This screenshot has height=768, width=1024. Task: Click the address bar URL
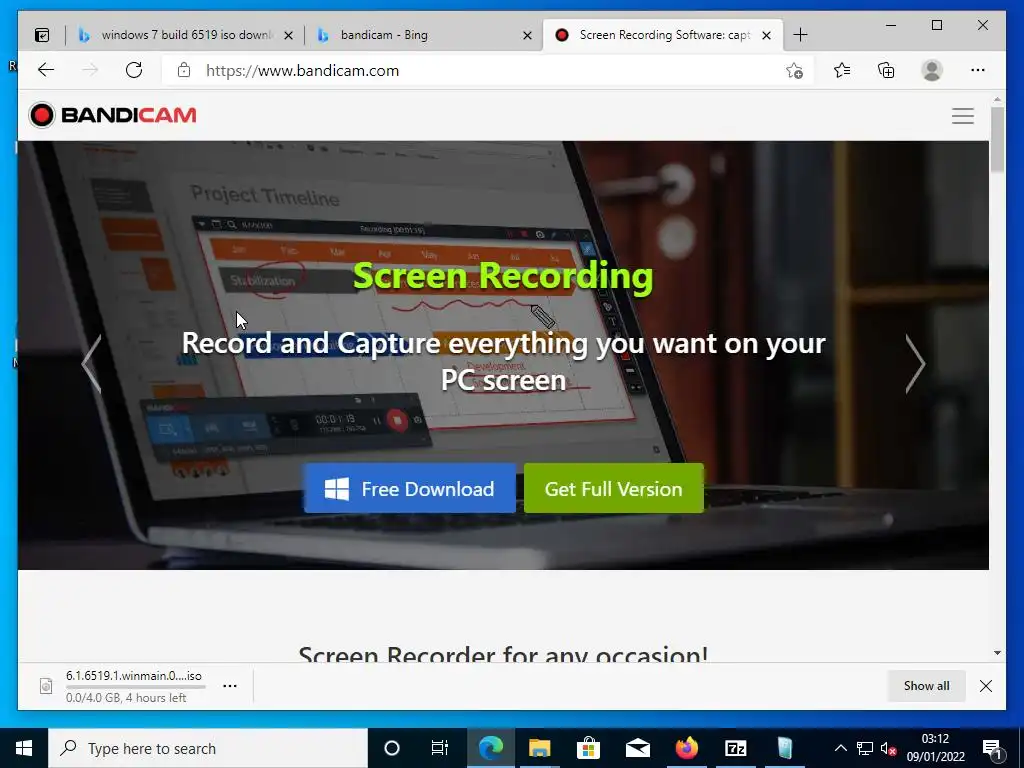click(x=302, y=71)
